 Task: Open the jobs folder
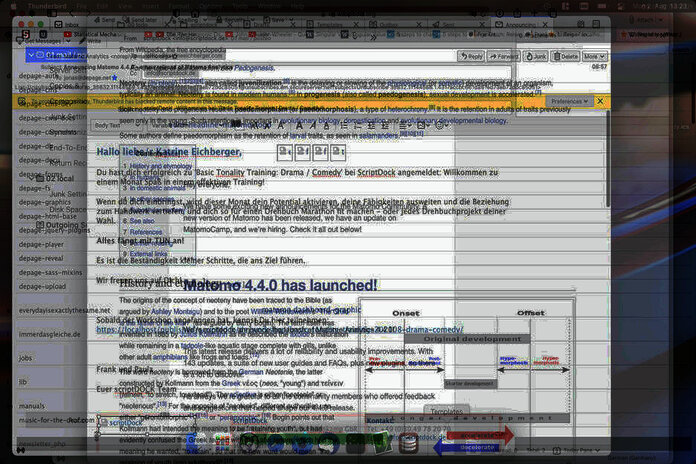click(25, 358)
